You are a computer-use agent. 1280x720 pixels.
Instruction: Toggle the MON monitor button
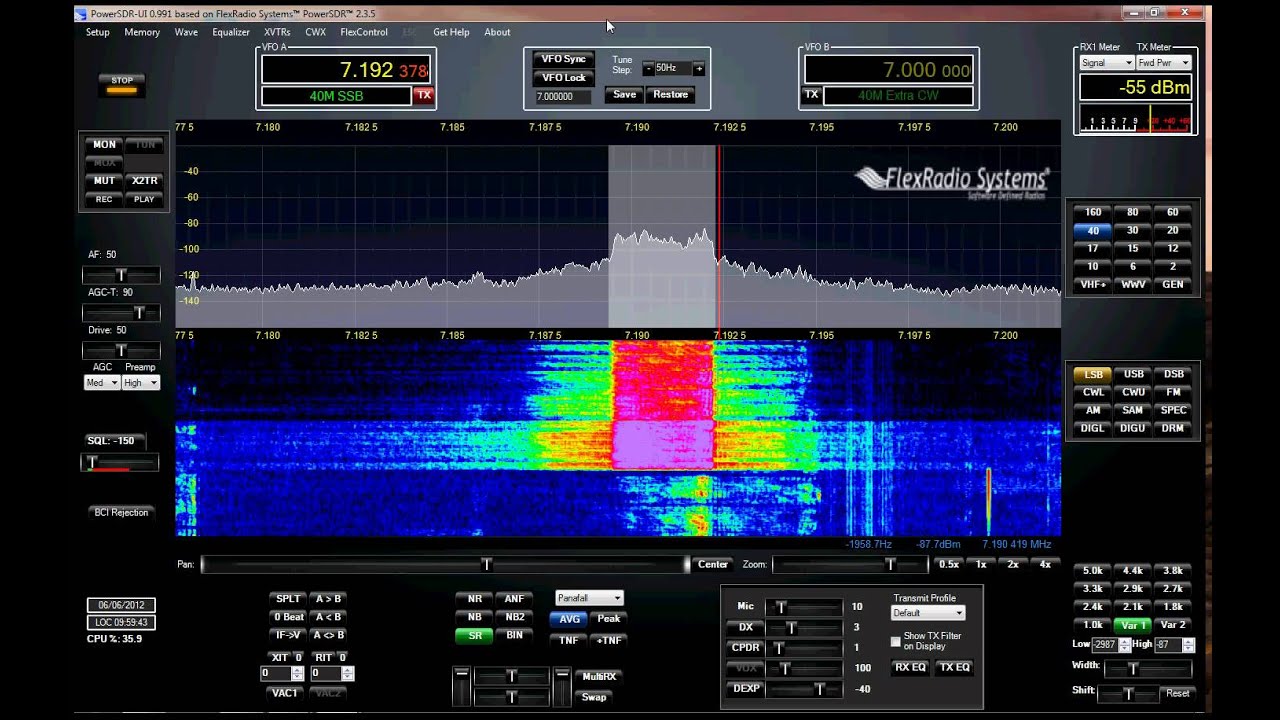pyautogui.click(x=104, y=145)
